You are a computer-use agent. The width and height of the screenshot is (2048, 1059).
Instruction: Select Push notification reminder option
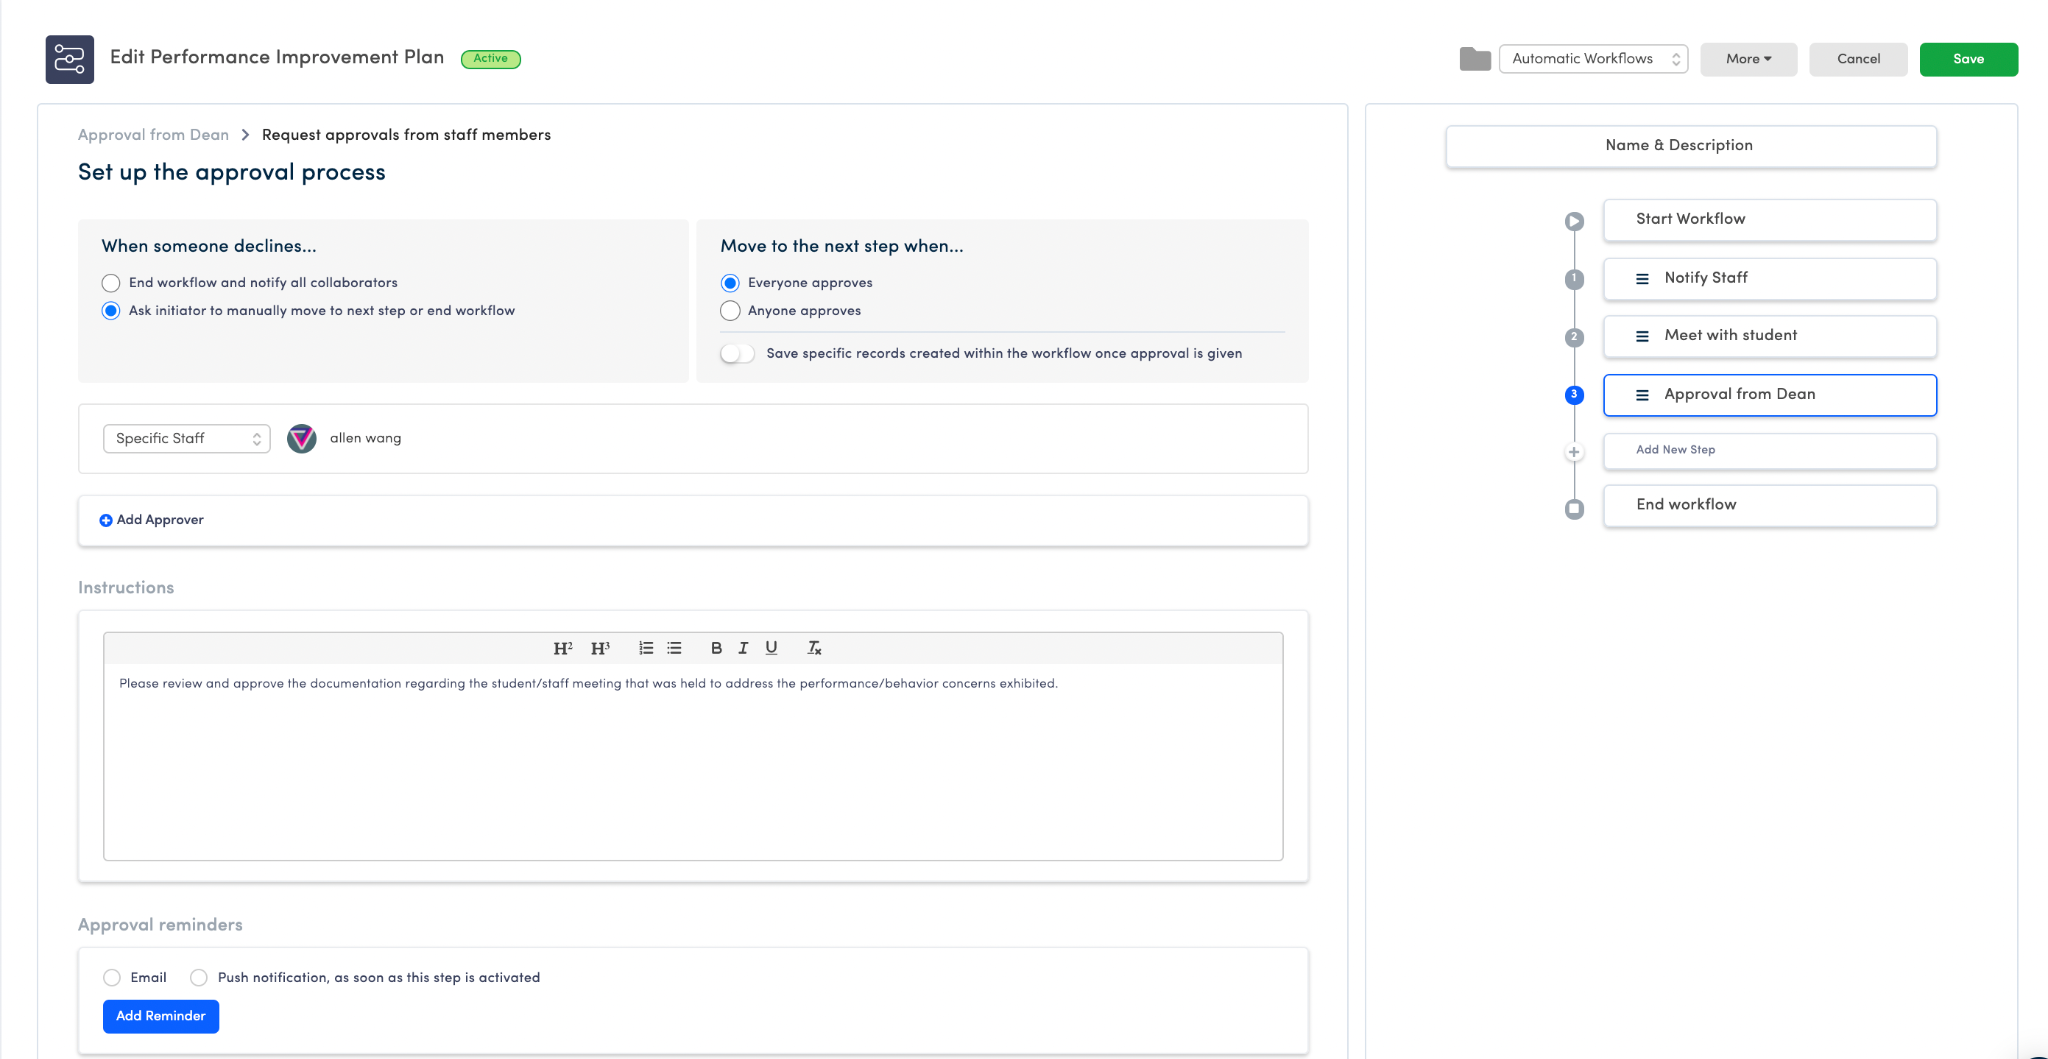(199, 978)
